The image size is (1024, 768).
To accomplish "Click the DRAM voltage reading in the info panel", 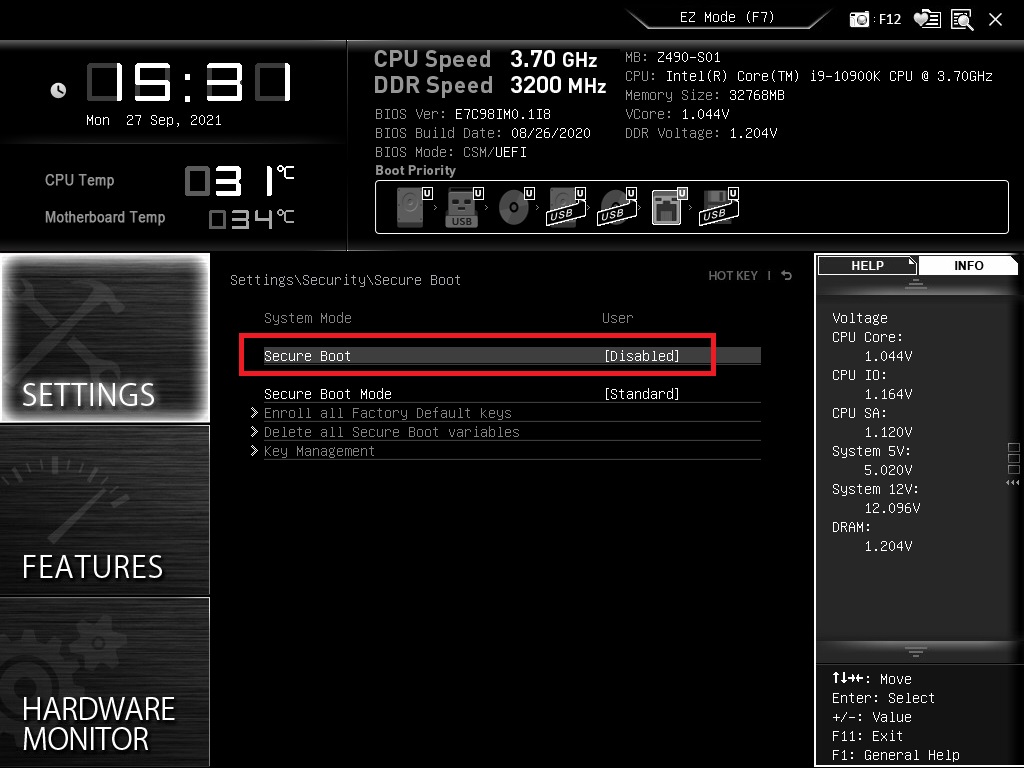I will point(888,545).
